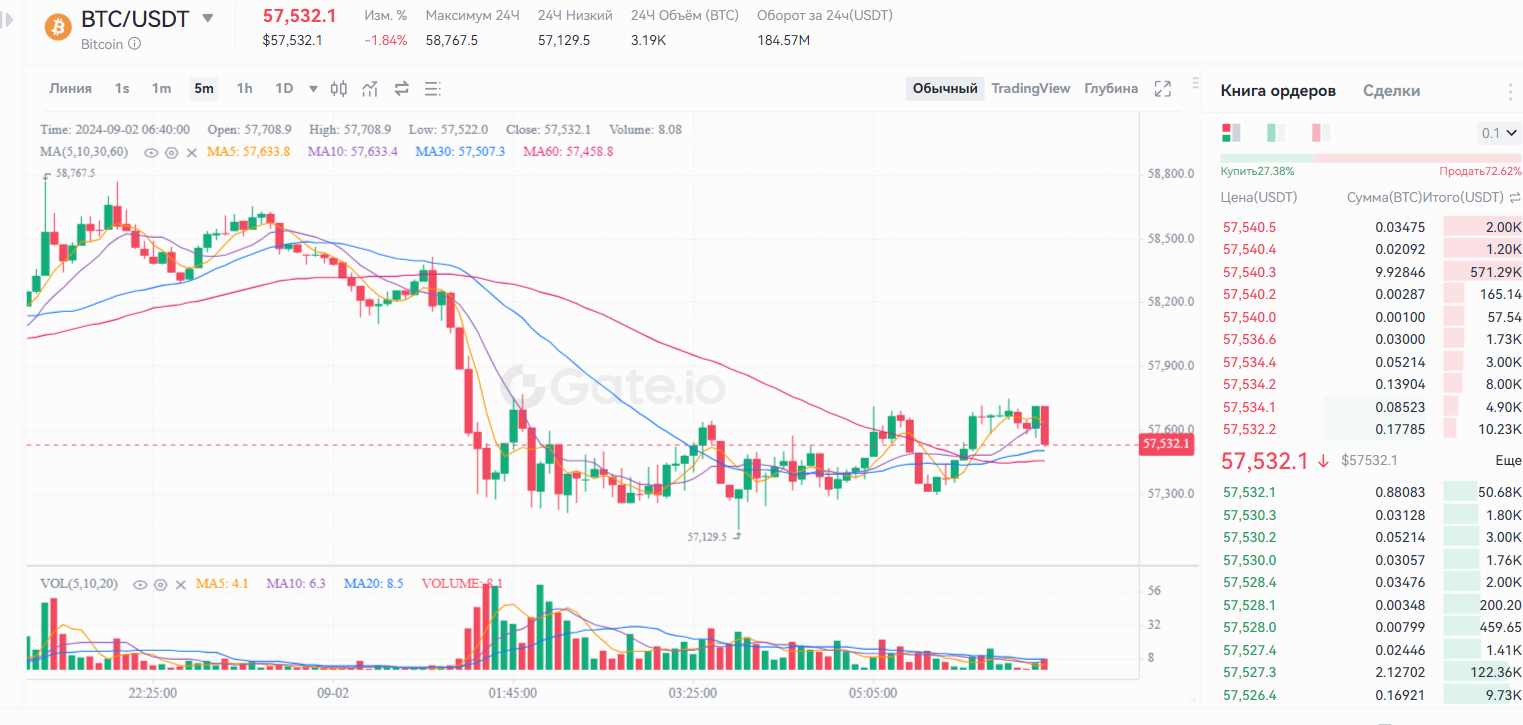Expand the BTC/USDT pair selector arrow
The height and width of the screenshot is (725, 1523).
(208, 18)
